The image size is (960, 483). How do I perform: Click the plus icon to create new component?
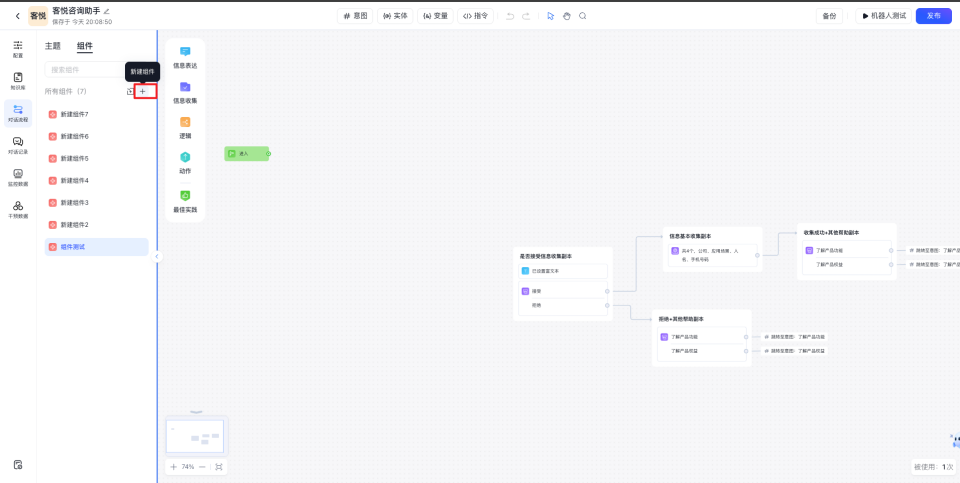pos(143,91)
